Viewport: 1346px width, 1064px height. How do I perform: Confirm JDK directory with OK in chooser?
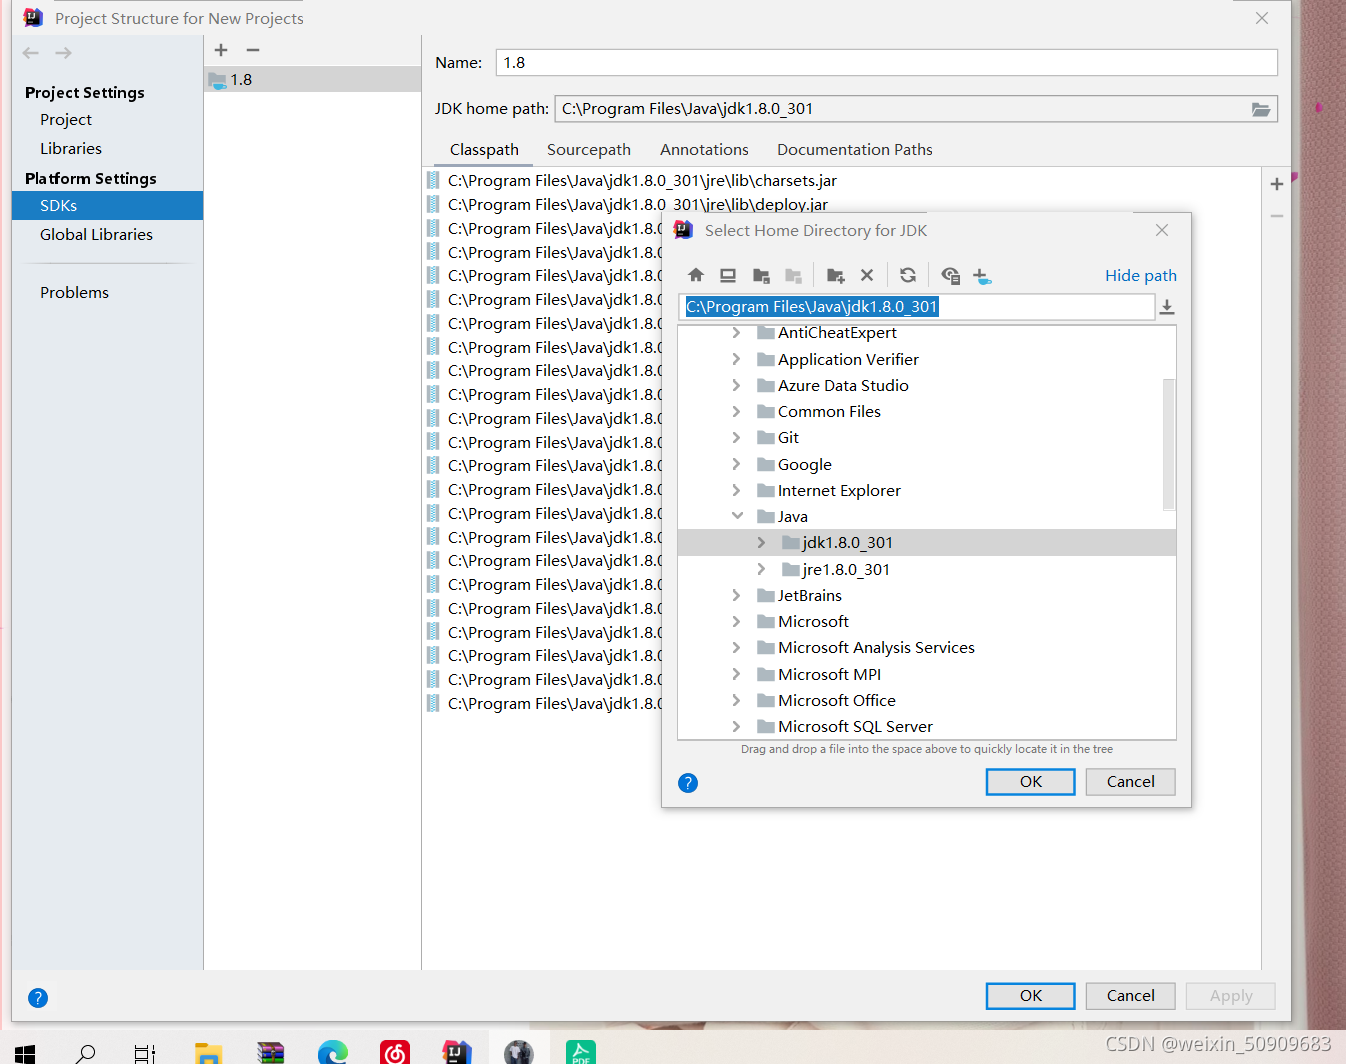pyautogui.click(x=1030, y=782)
